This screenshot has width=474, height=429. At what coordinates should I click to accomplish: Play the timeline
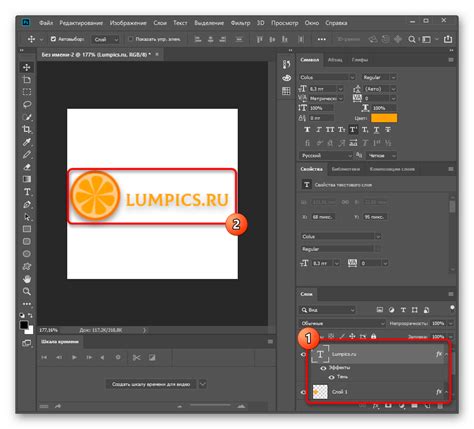coord(74,358)
